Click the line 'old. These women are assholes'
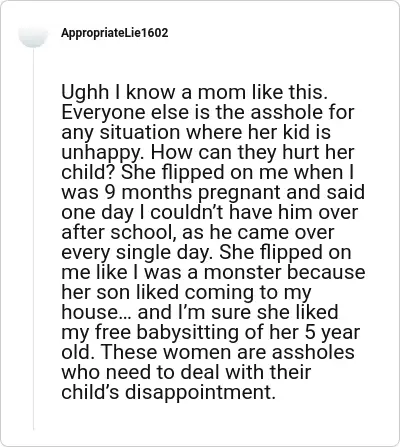This screenshot has width=400, height=447. pyautogui.click(x=208, y=352)
